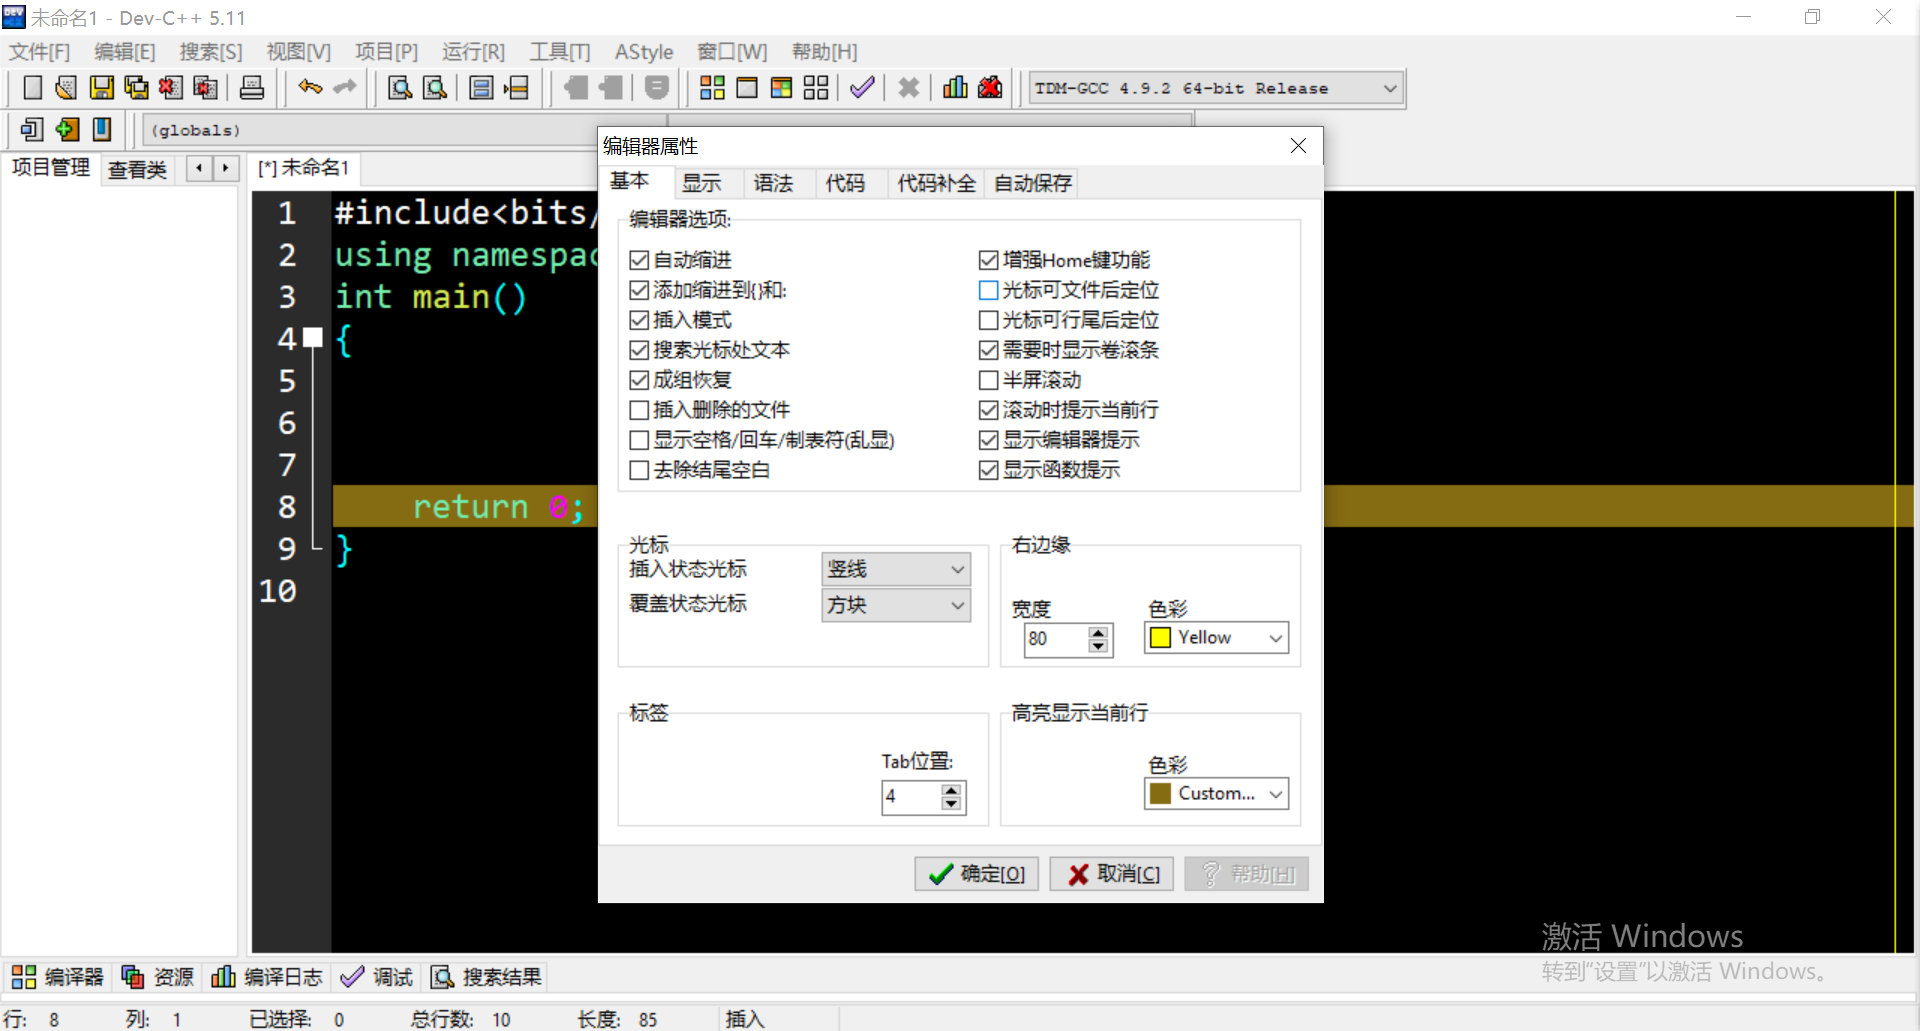Click the Run toolbar icon

(747, 88)
